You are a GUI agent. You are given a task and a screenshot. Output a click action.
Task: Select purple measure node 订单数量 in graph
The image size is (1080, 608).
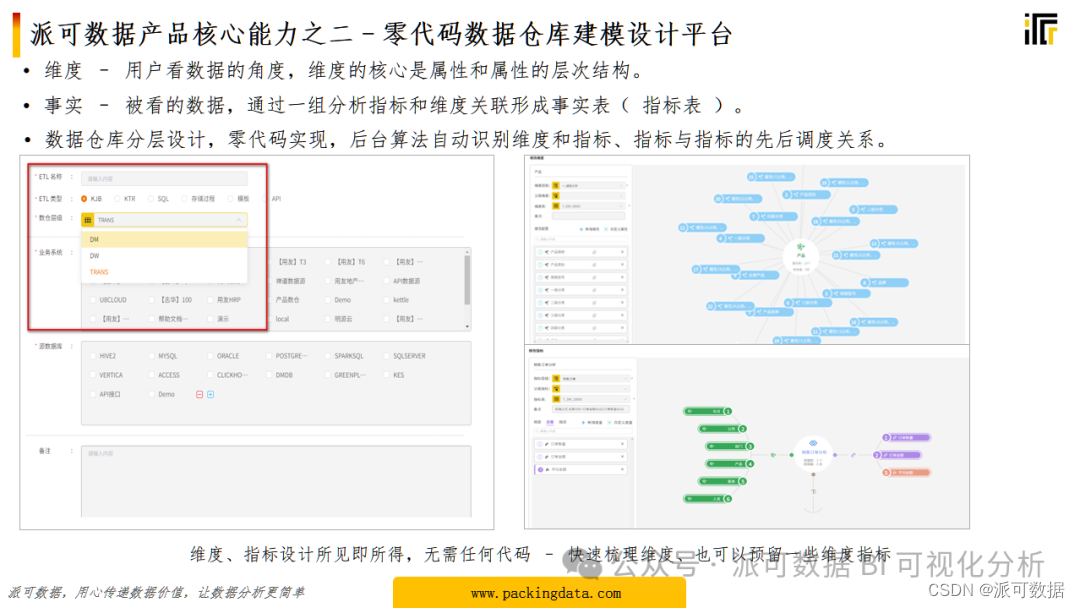[x=906, y=437]
